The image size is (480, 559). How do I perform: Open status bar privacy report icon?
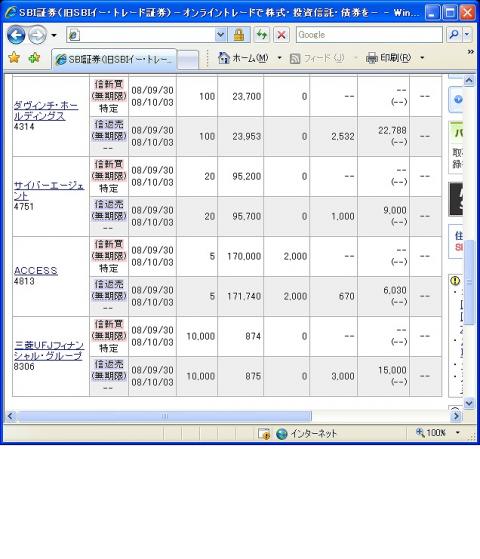264,434
